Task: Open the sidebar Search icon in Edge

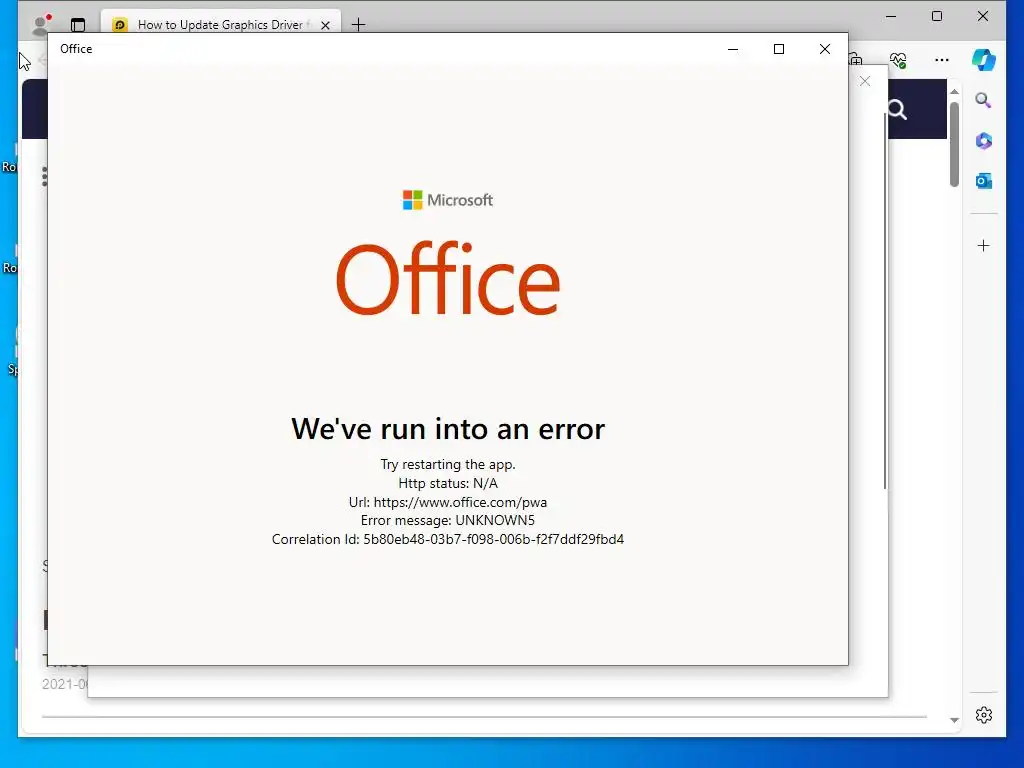Action: [984, 101]
